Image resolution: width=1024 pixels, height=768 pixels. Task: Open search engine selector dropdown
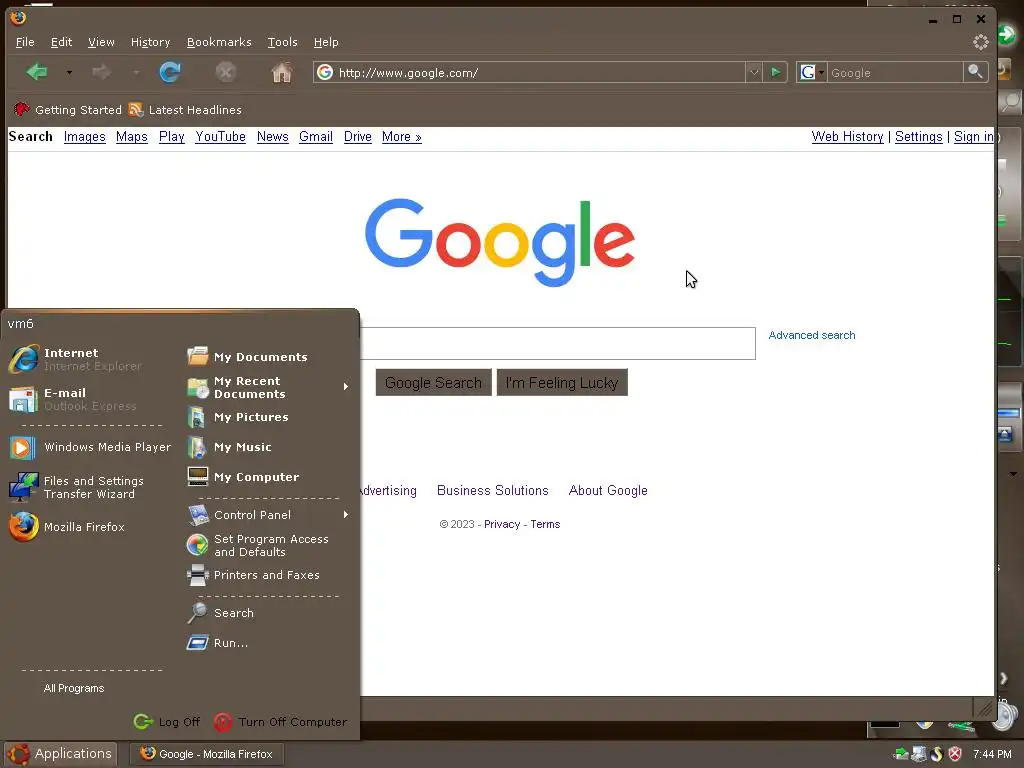pyautogui.click(x=812, y=72)
